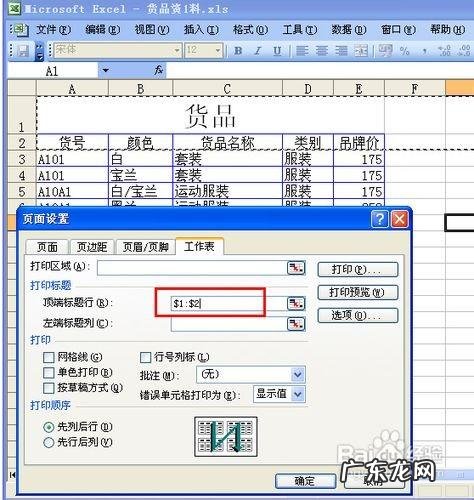The height and width of the screenshot is (500, 474).
Task: Select 先行后列 radio button
Action: [x=49, y=442]
